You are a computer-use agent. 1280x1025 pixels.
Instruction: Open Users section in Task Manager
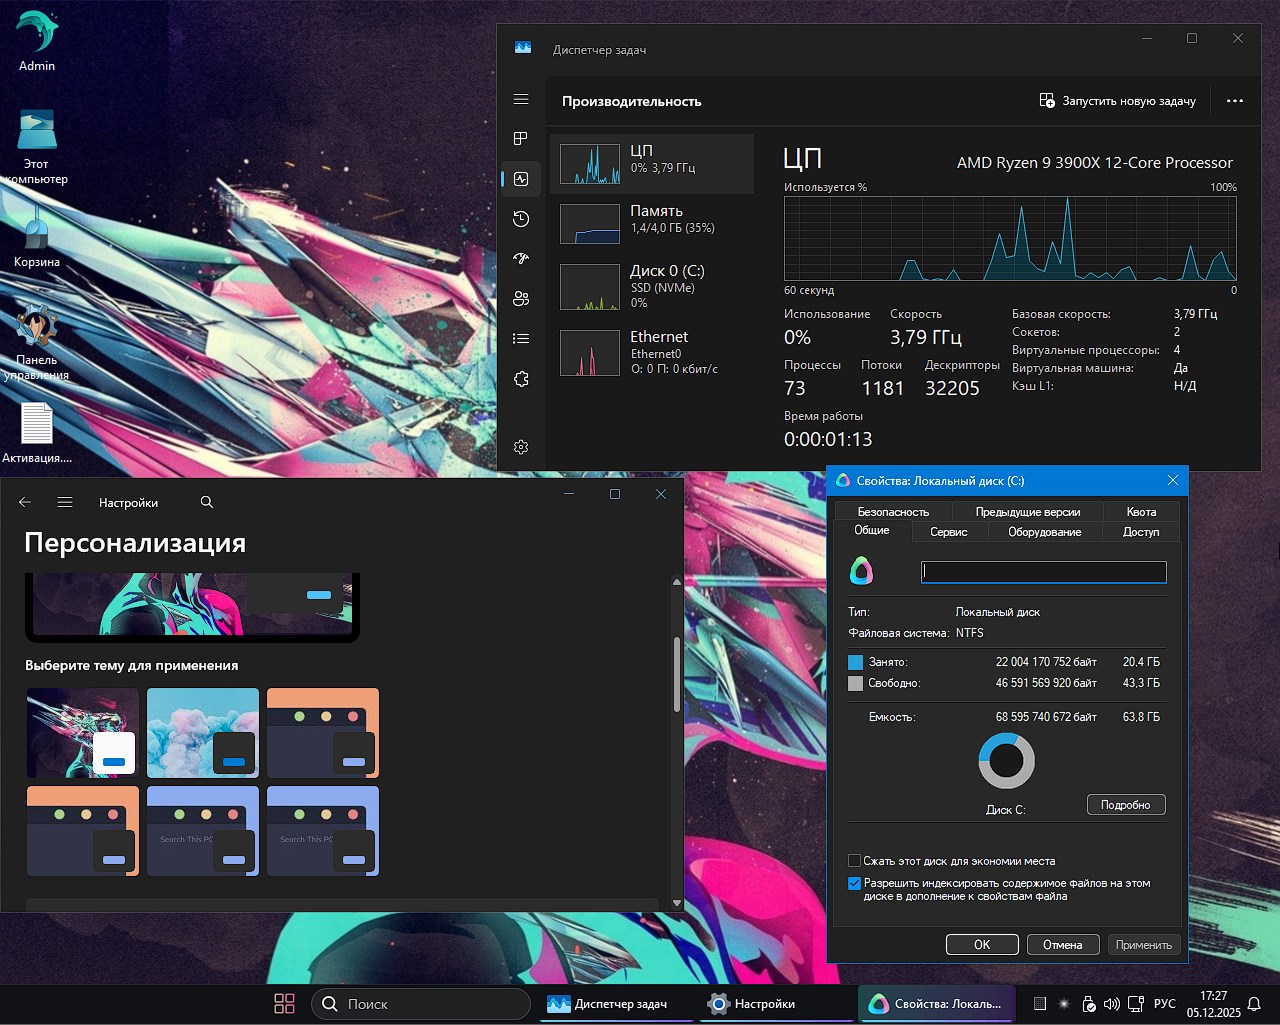point(520,298)
